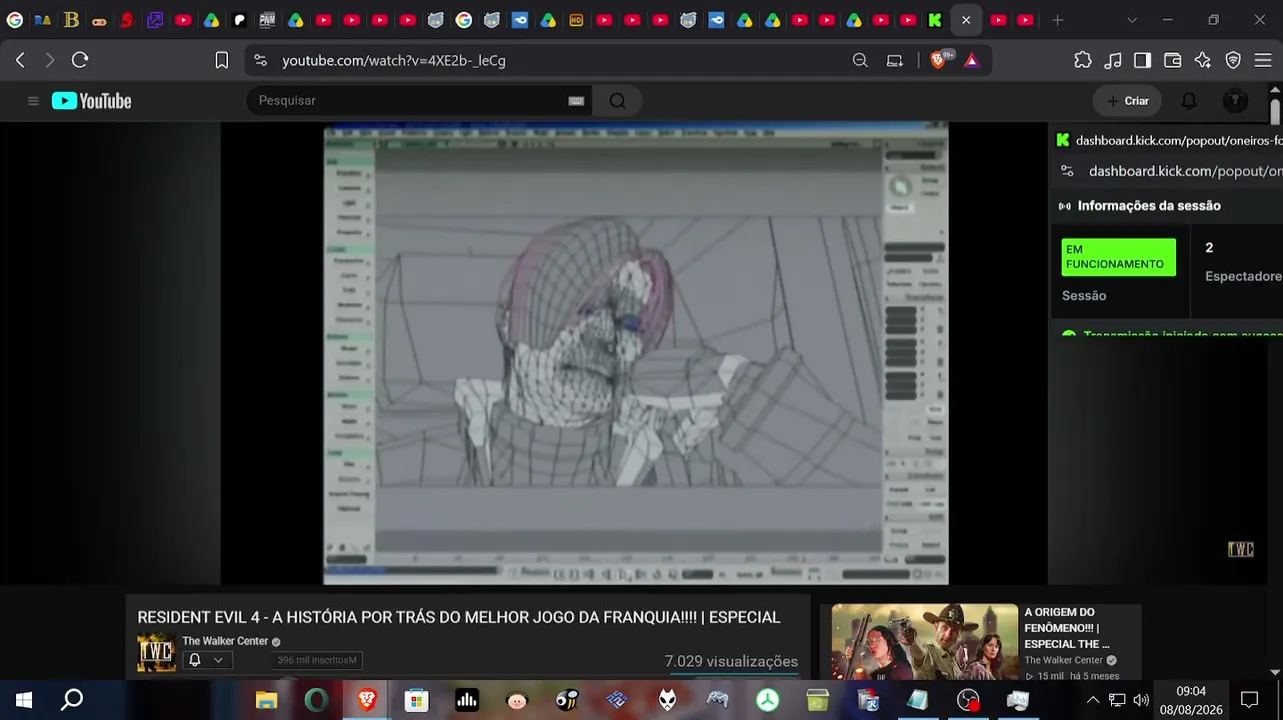The width and height of the screenshot is (1283, 720).
Task: Click the Resident Evil 4 video title
Action: (x=459, y=617)
